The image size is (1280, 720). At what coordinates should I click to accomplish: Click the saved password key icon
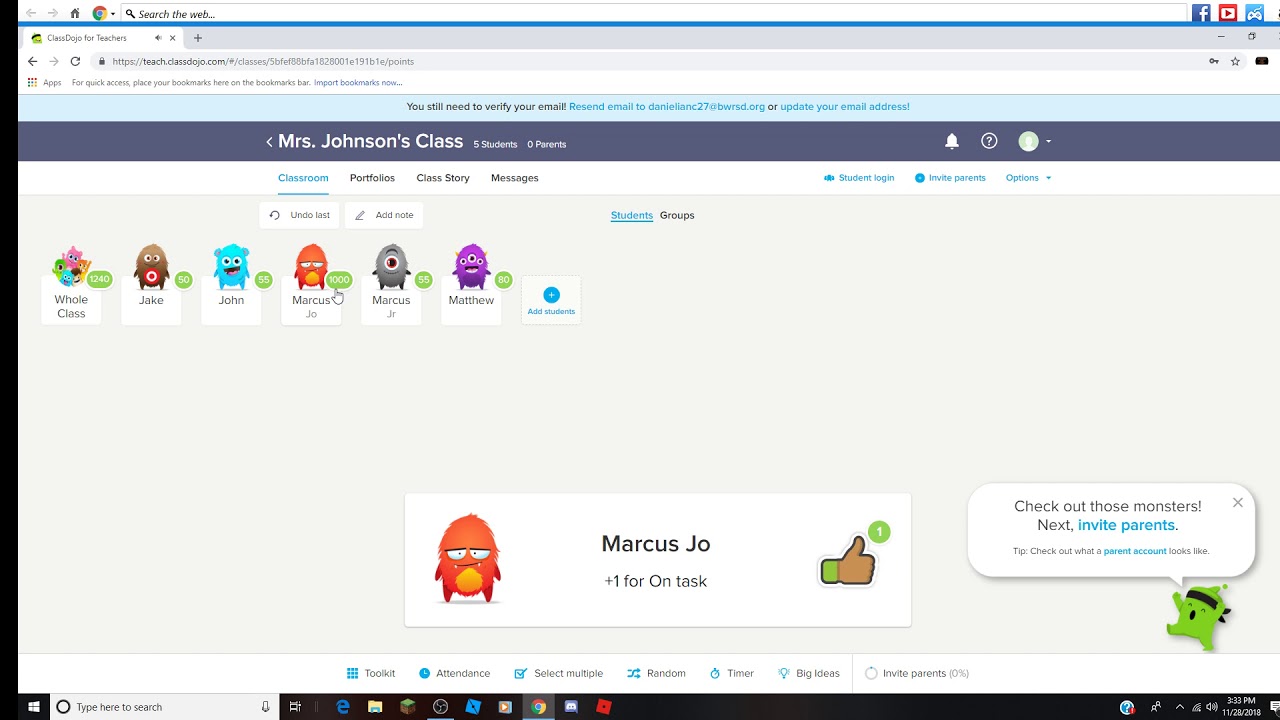point(1214,61)
